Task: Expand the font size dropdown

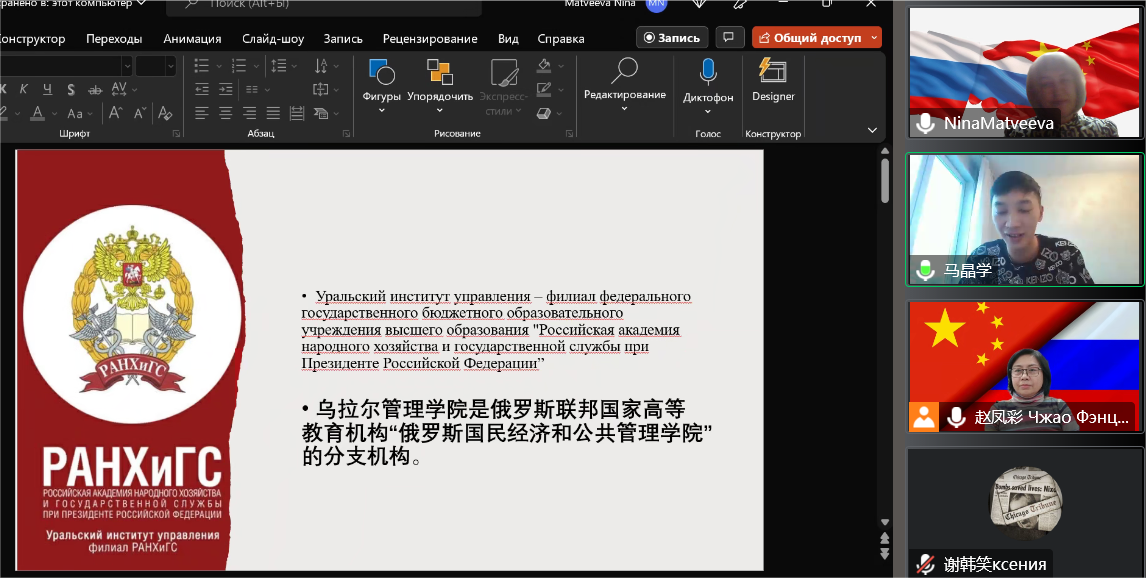Action: [170, 66]
